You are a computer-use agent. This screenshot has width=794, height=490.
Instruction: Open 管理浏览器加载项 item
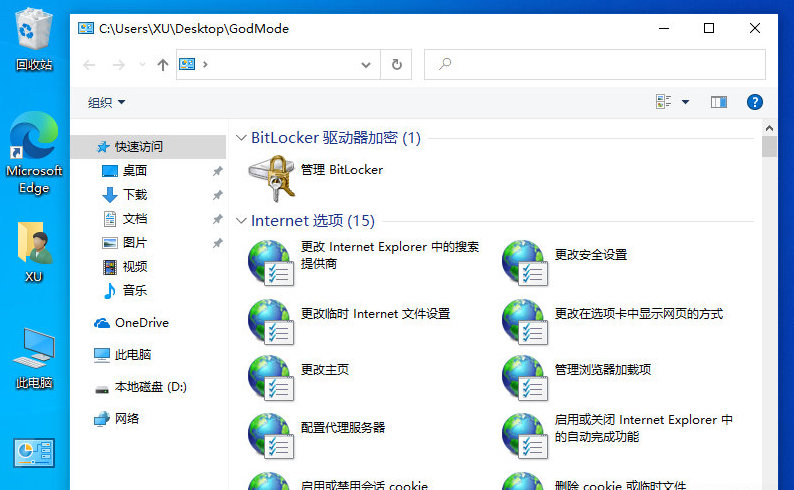tap(577, 378)
